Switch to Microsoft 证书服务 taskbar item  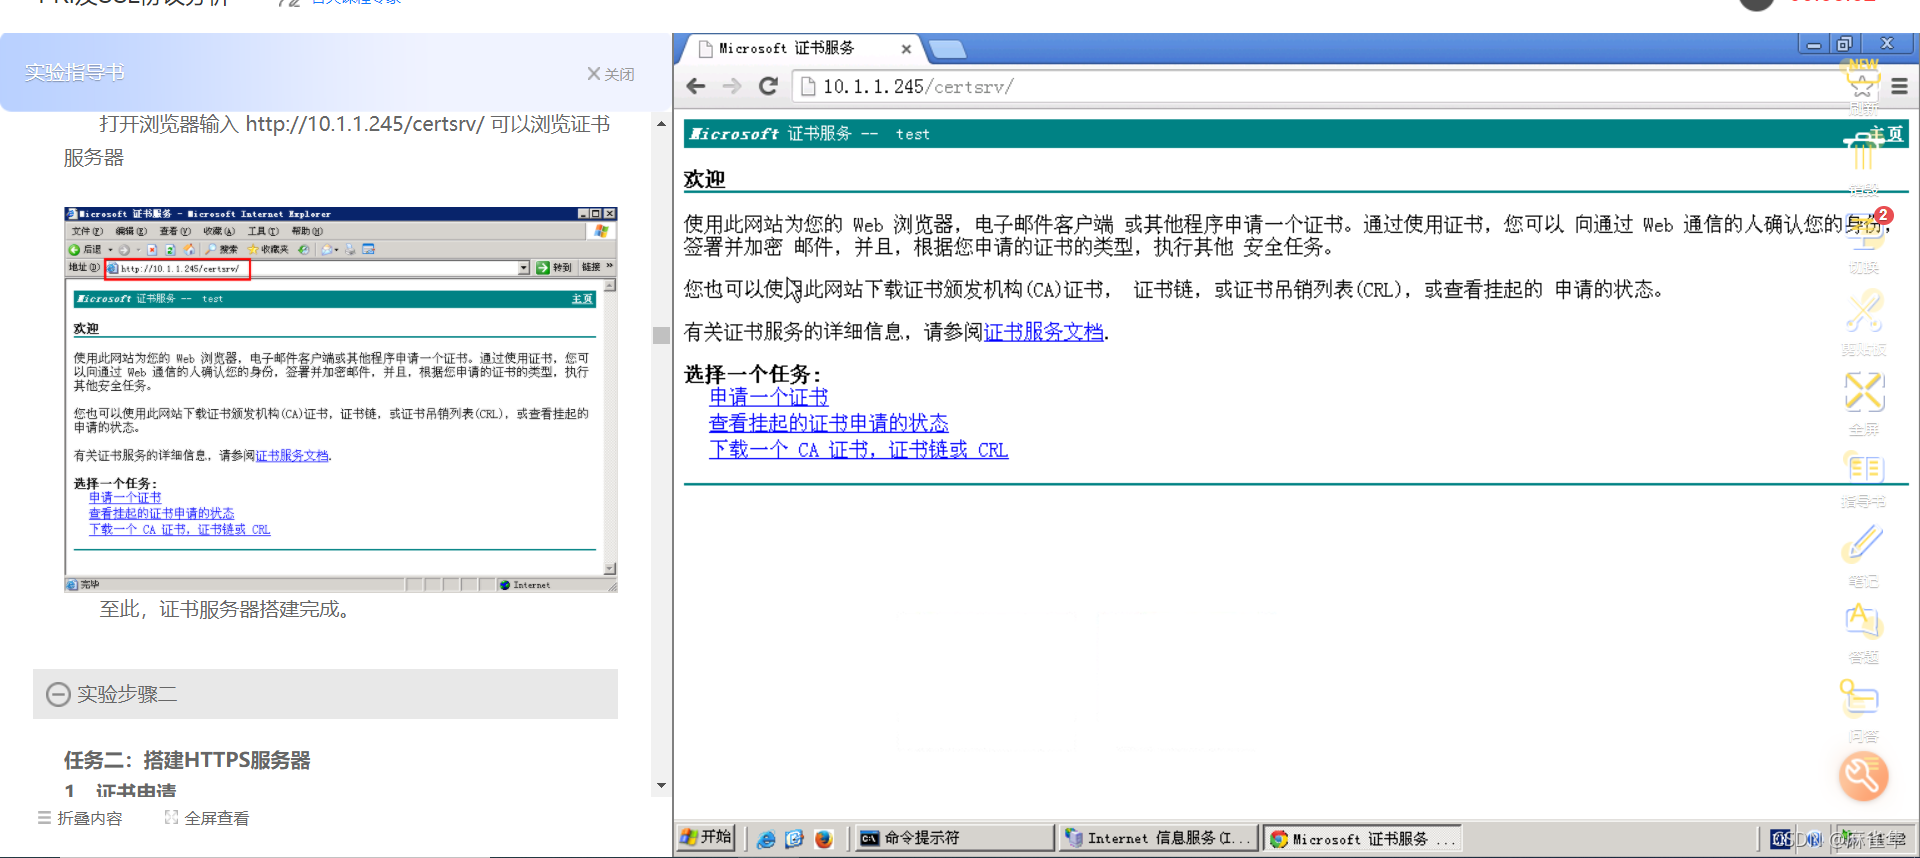coord(1362,838)
